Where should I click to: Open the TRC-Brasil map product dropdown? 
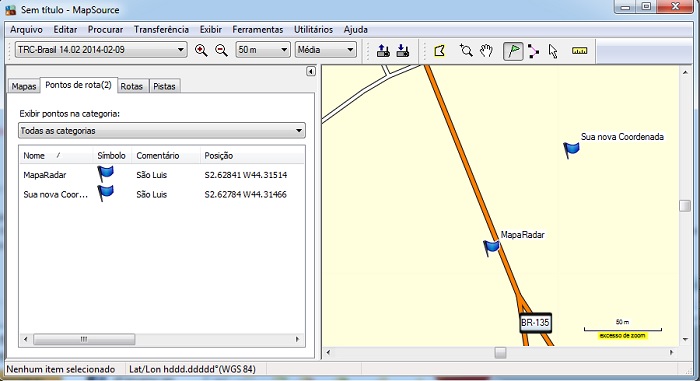(101, 50)
